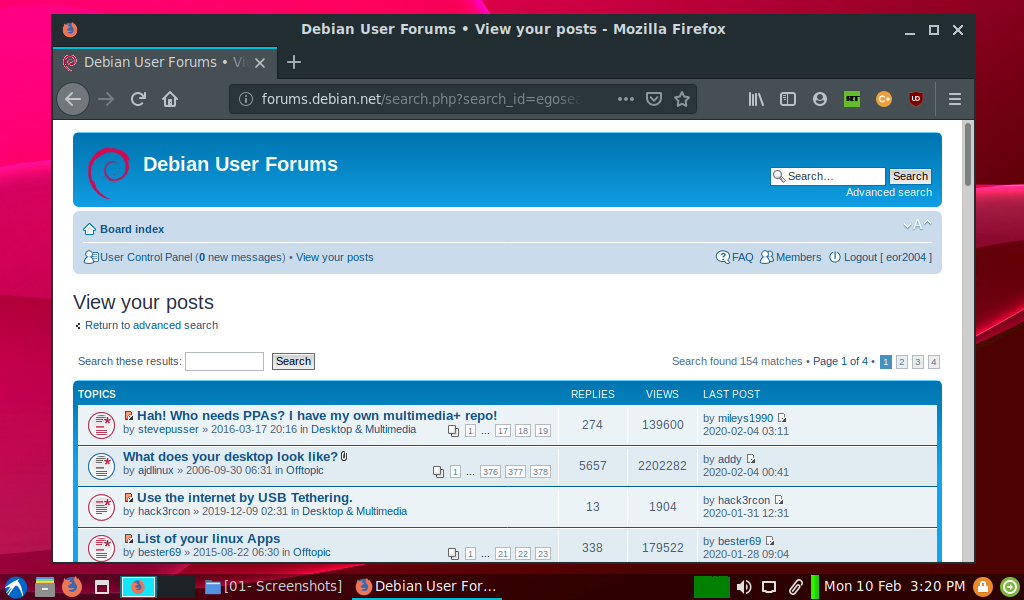1024x600 pixels.
Task: Go to results page 4
Action: click(x=934, y=362)
